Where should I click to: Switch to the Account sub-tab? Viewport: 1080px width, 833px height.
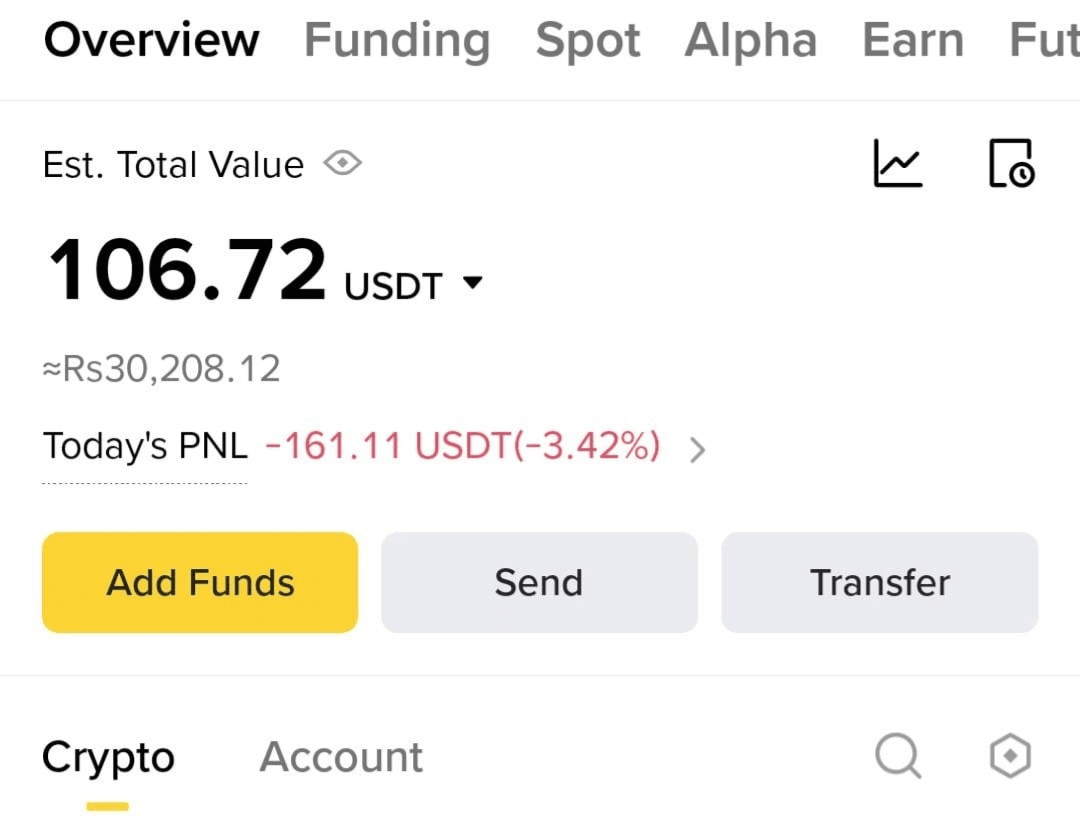coord(341,757)
